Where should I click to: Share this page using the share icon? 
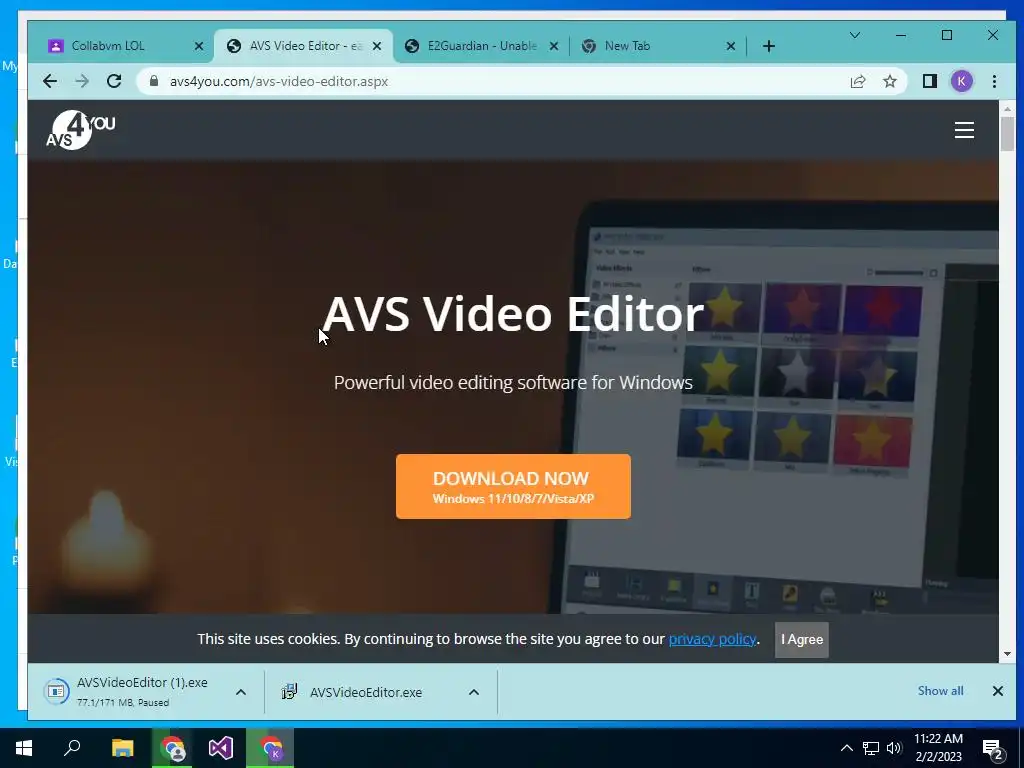[857, 81]
